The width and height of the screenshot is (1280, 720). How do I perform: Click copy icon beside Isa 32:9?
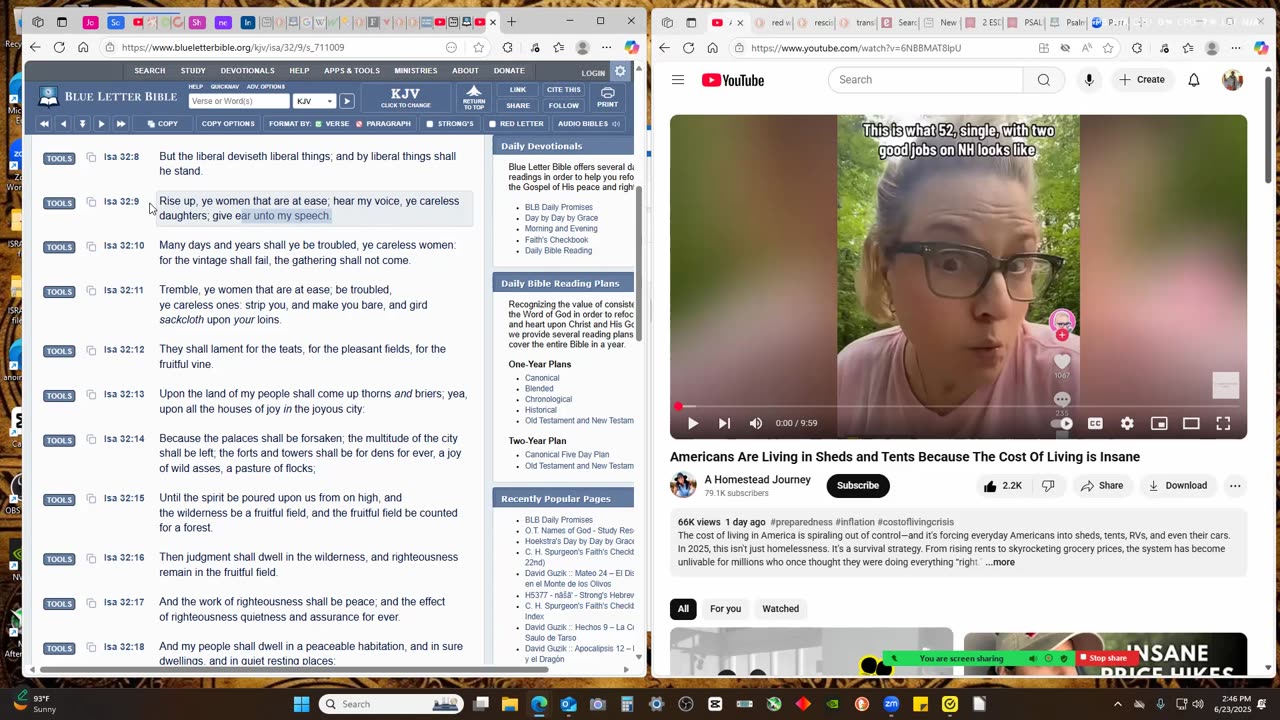point(91,202)
